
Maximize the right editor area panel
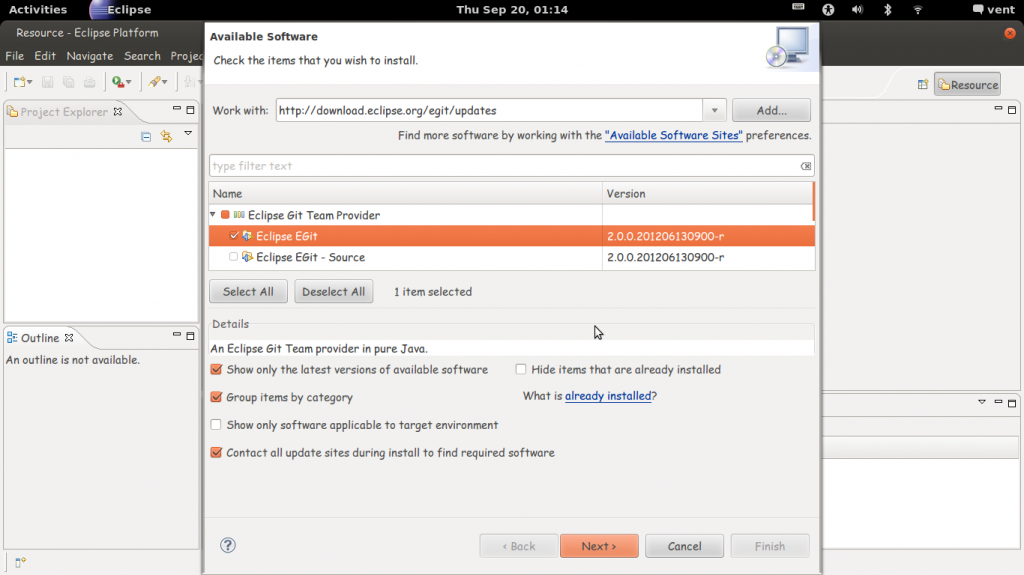point(1012,110)
